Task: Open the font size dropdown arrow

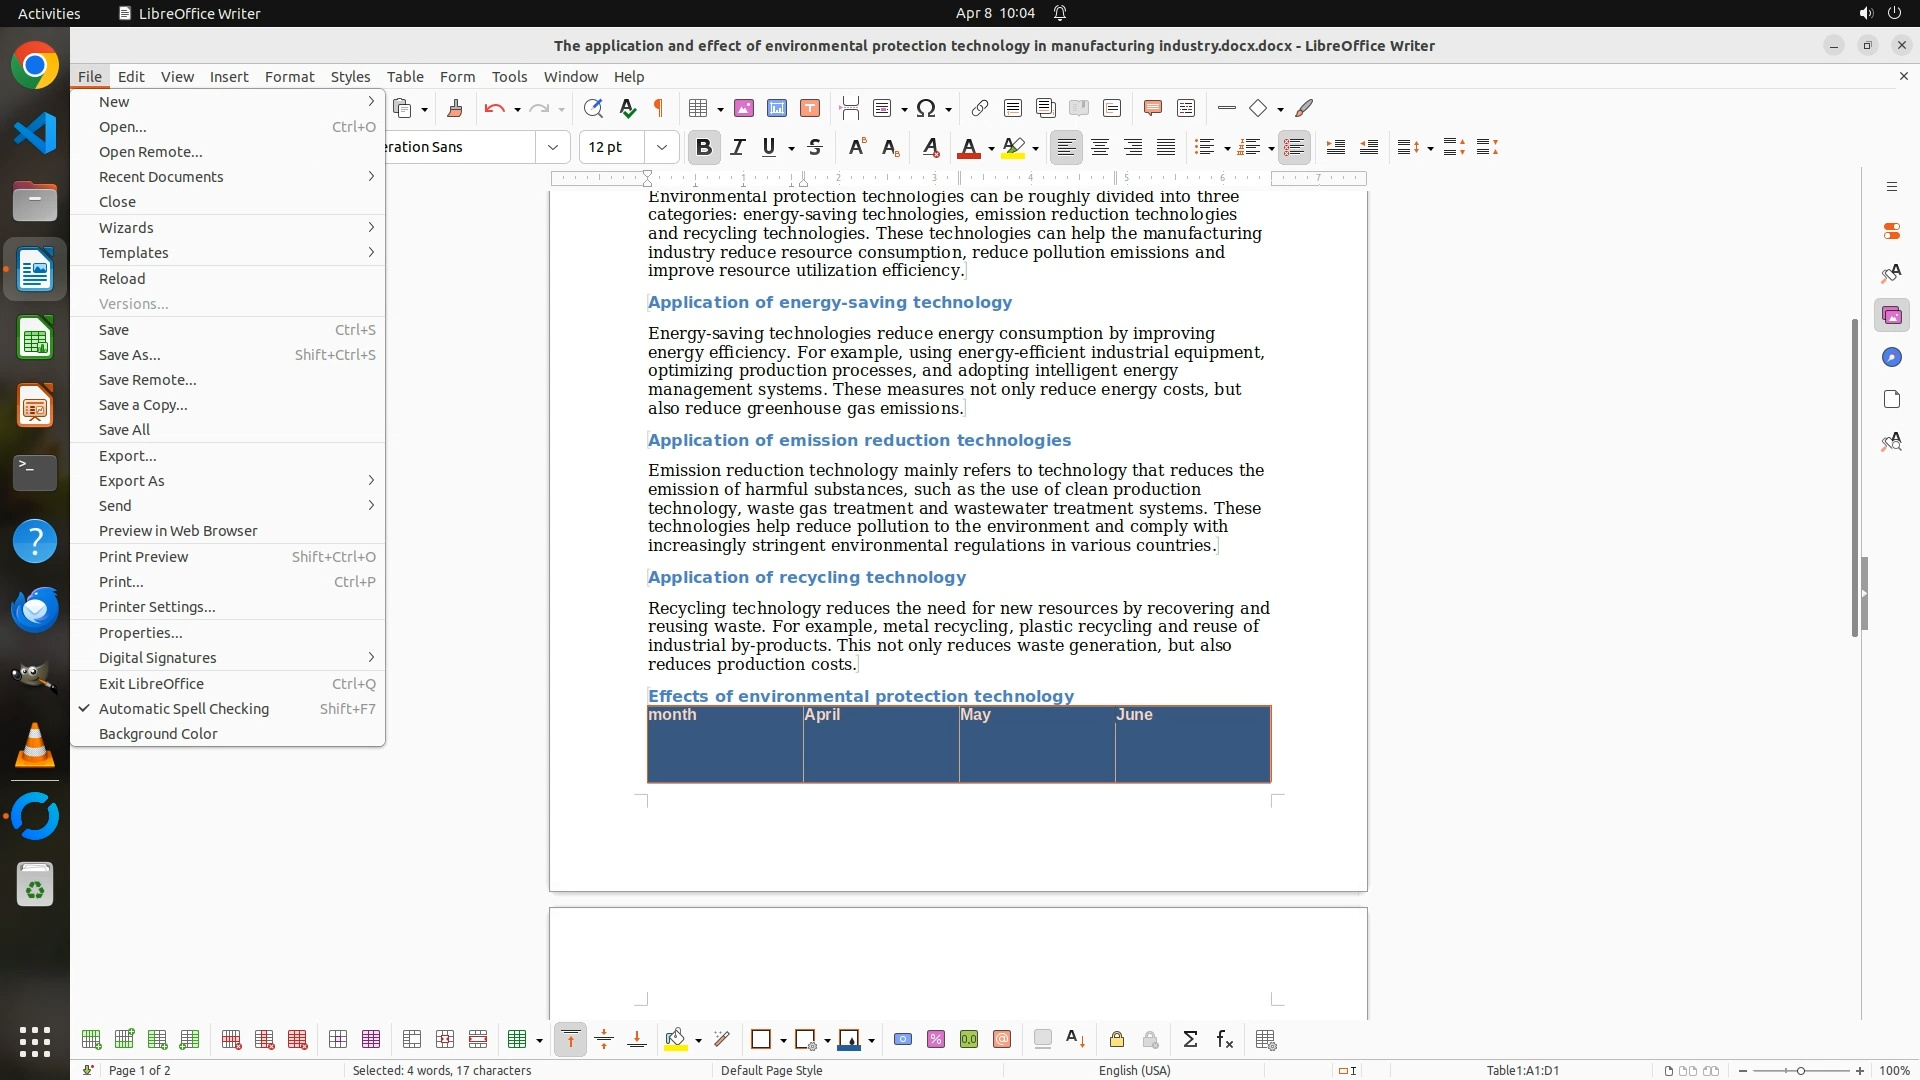Action: pos(661,147)
